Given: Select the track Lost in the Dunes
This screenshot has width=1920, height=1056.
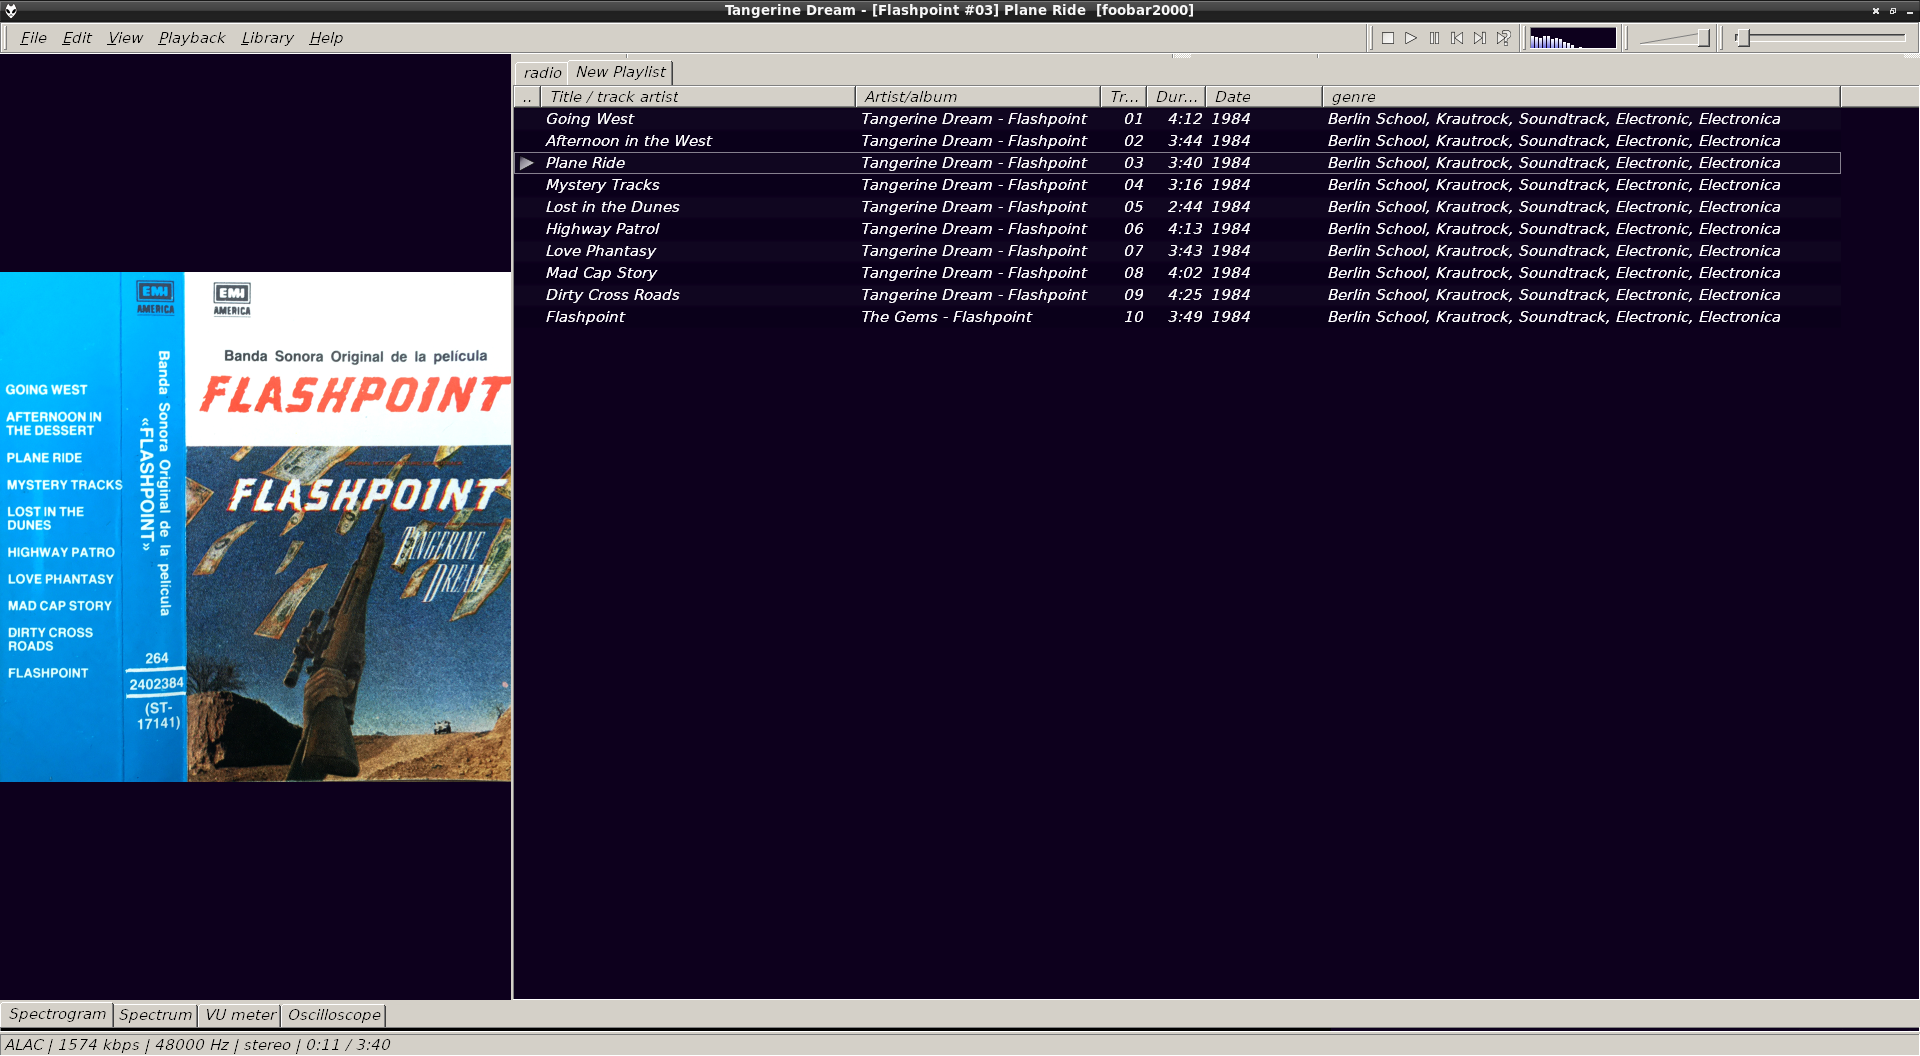Looking at the screenshot, I should pyautogui.click(x=1177, y=207).
